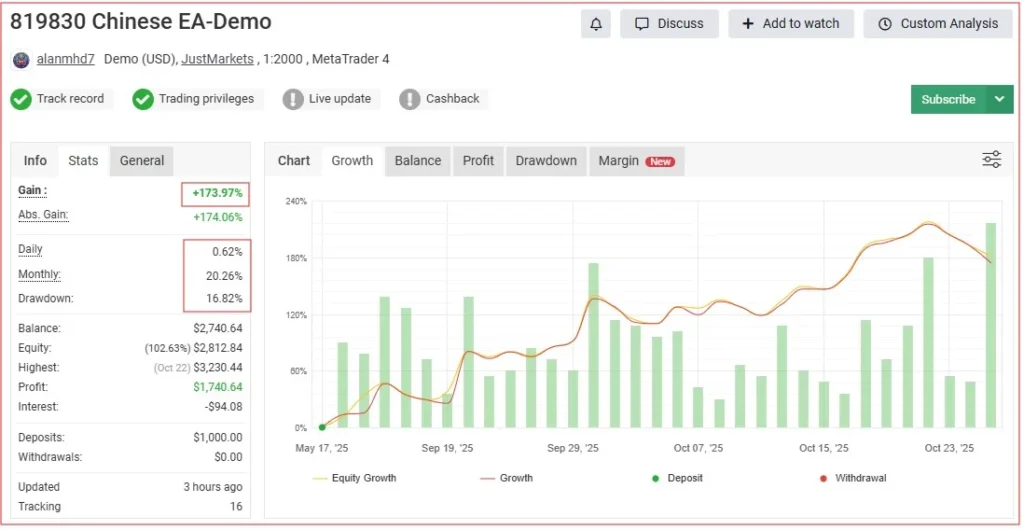Click the 819830 Chinese EA-Demo title
Image resolution: width=1024 pixels, height=530 pixels.
[x=140, y=22]
